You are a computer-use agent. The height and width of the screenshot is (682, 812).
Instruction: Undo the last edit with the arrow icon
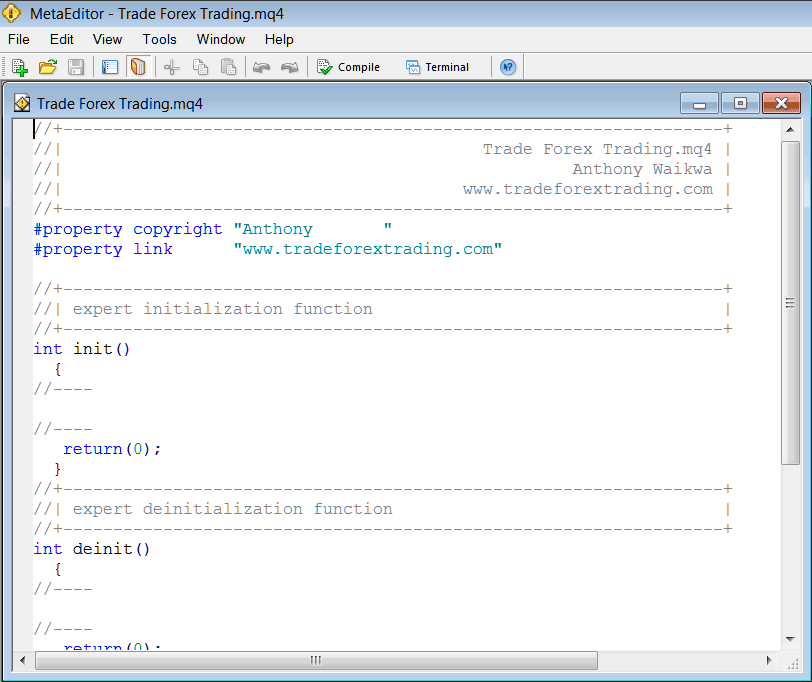coord(262,66)
